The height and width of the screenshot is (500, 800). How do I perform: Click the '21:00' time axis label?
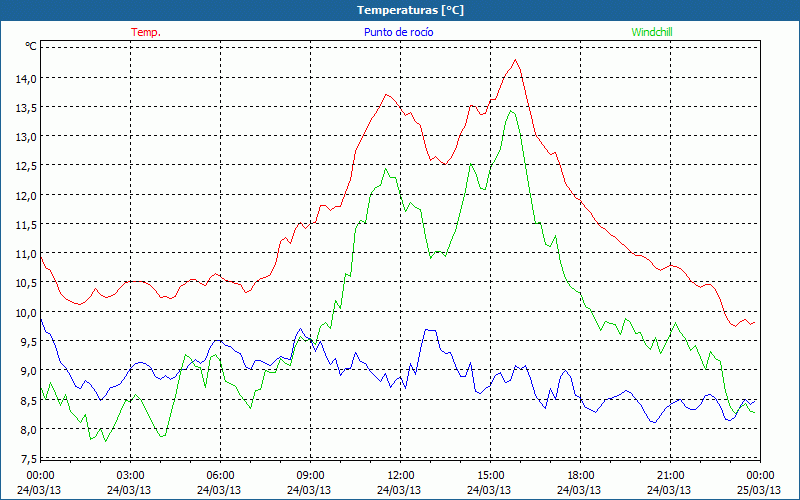(x=670, y=475)
